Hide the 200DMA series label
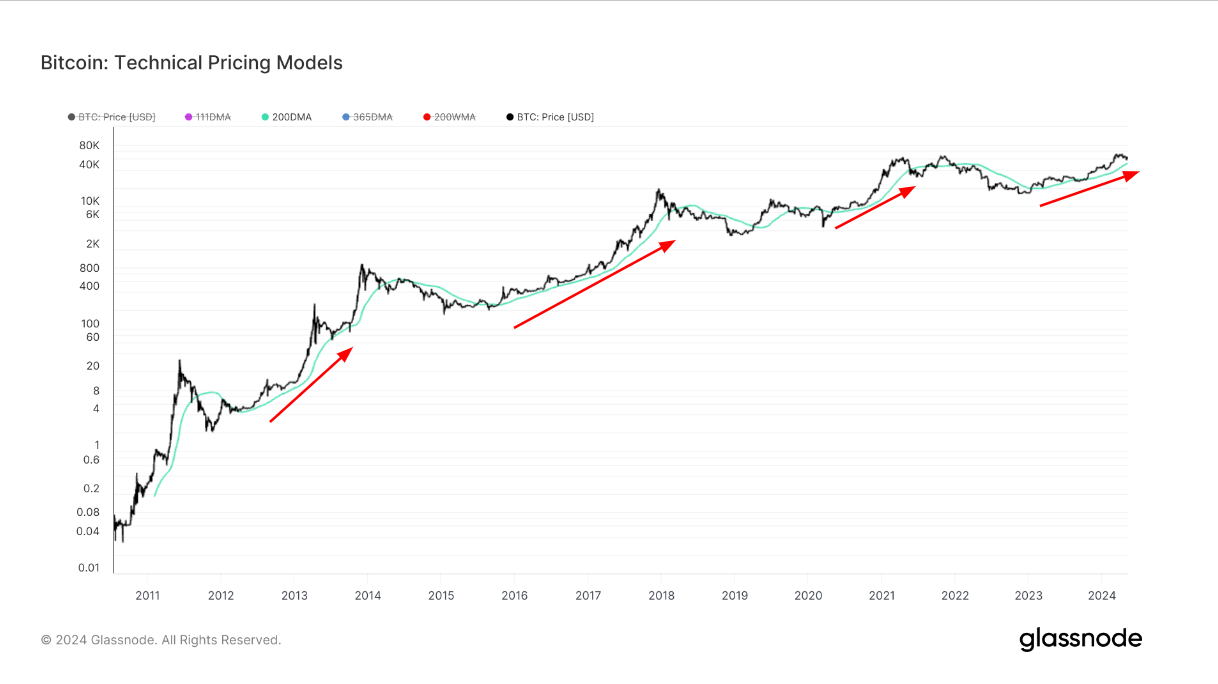The width and height of the screenshot is (1218, 684). pos(292,117)
